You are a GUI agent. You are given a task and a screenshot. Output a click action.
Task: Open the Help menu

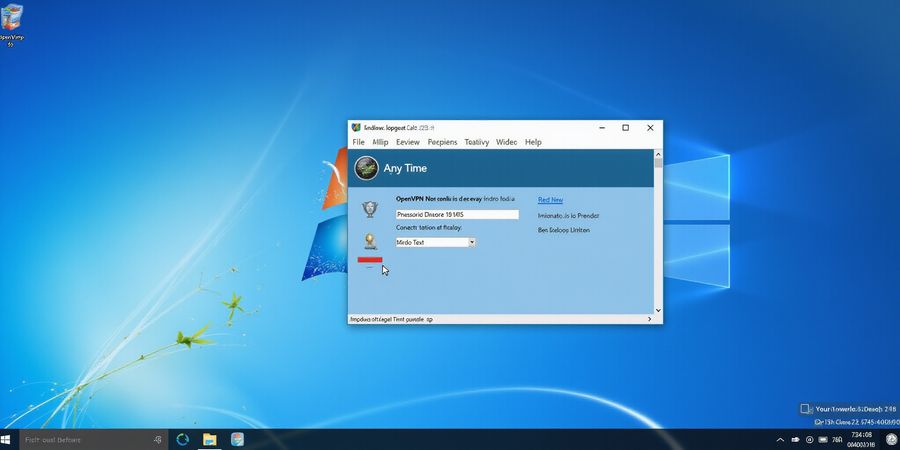[x=533, y=142]
